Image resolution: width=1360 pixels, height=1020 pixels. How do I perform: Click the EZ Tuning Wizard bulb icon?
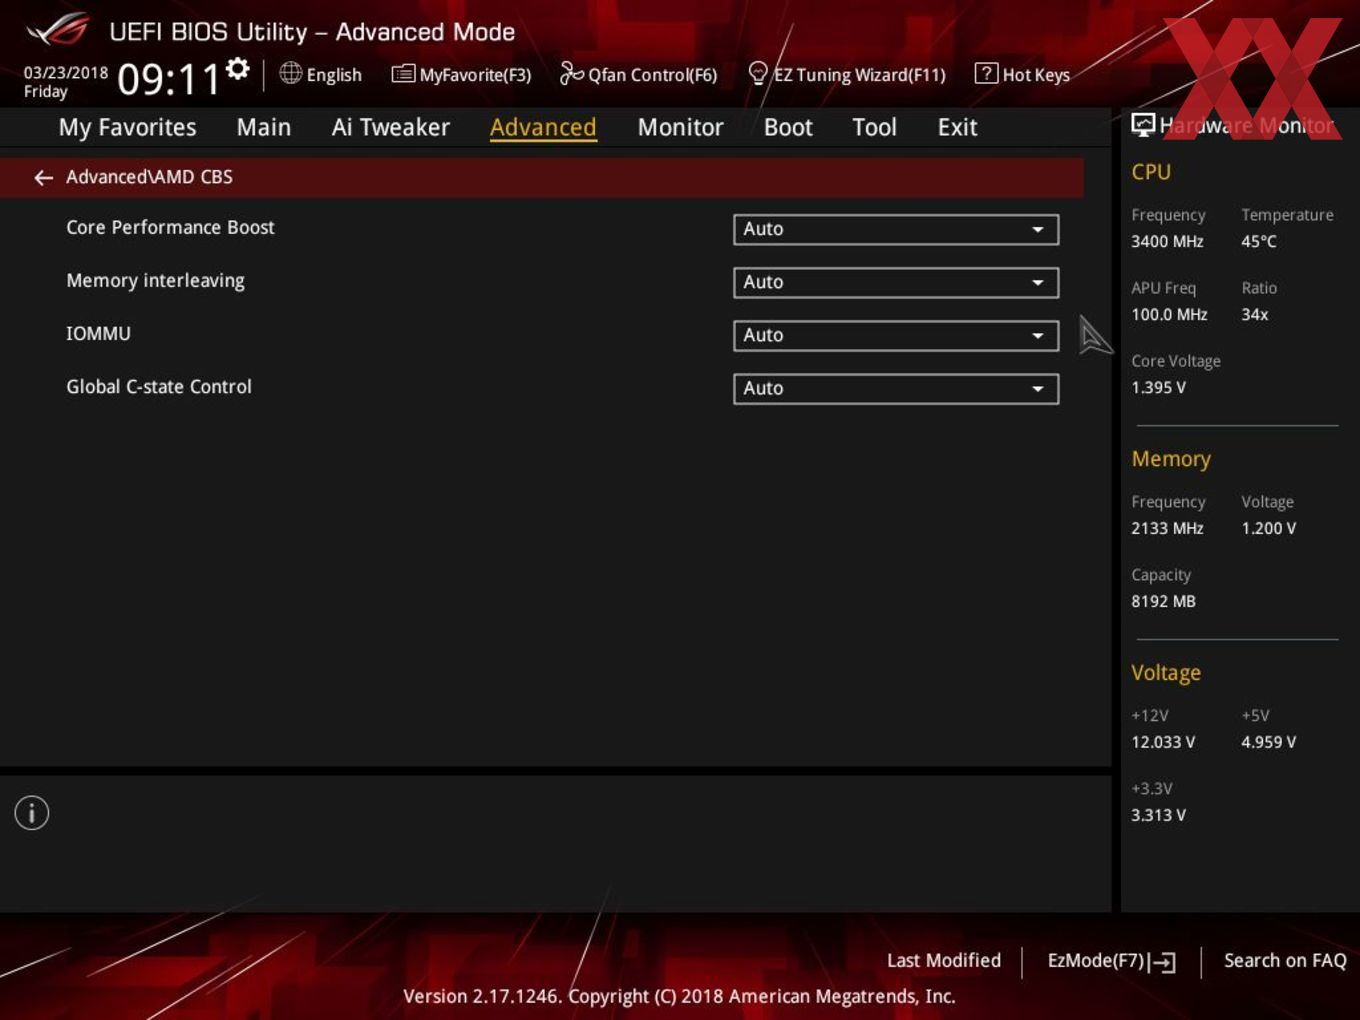(758, 74)
